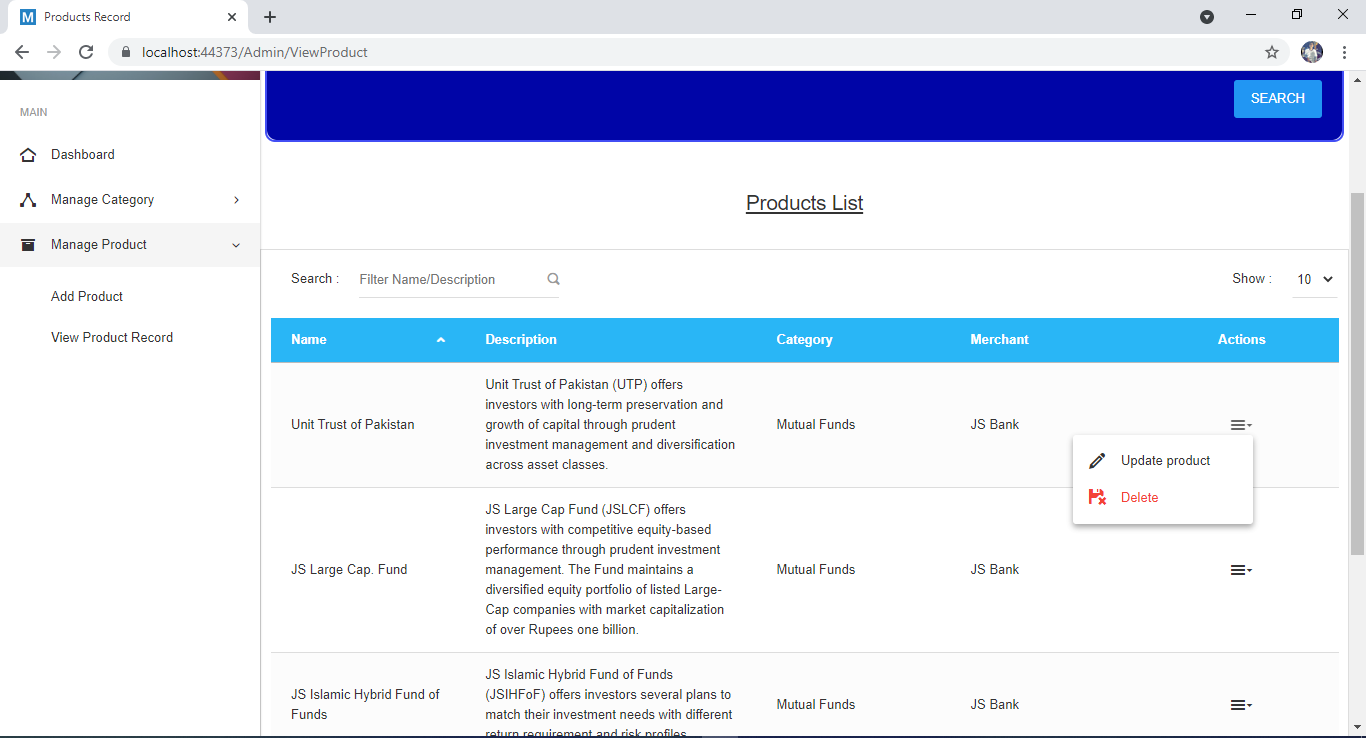Select the Products Record browser tab
This screenshot has height=738, width=1366.
point(128,17)
